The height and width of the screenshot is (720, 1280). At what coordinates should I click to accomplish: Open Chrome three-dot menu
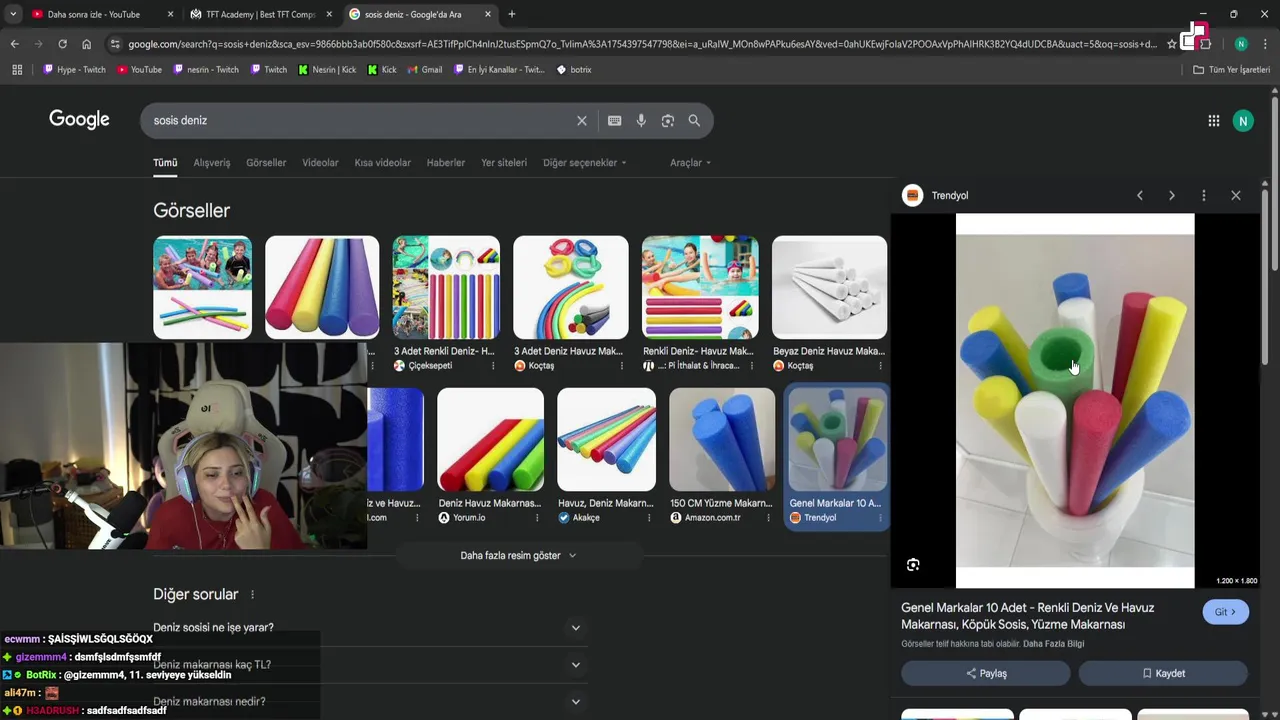pos(1264,44)
